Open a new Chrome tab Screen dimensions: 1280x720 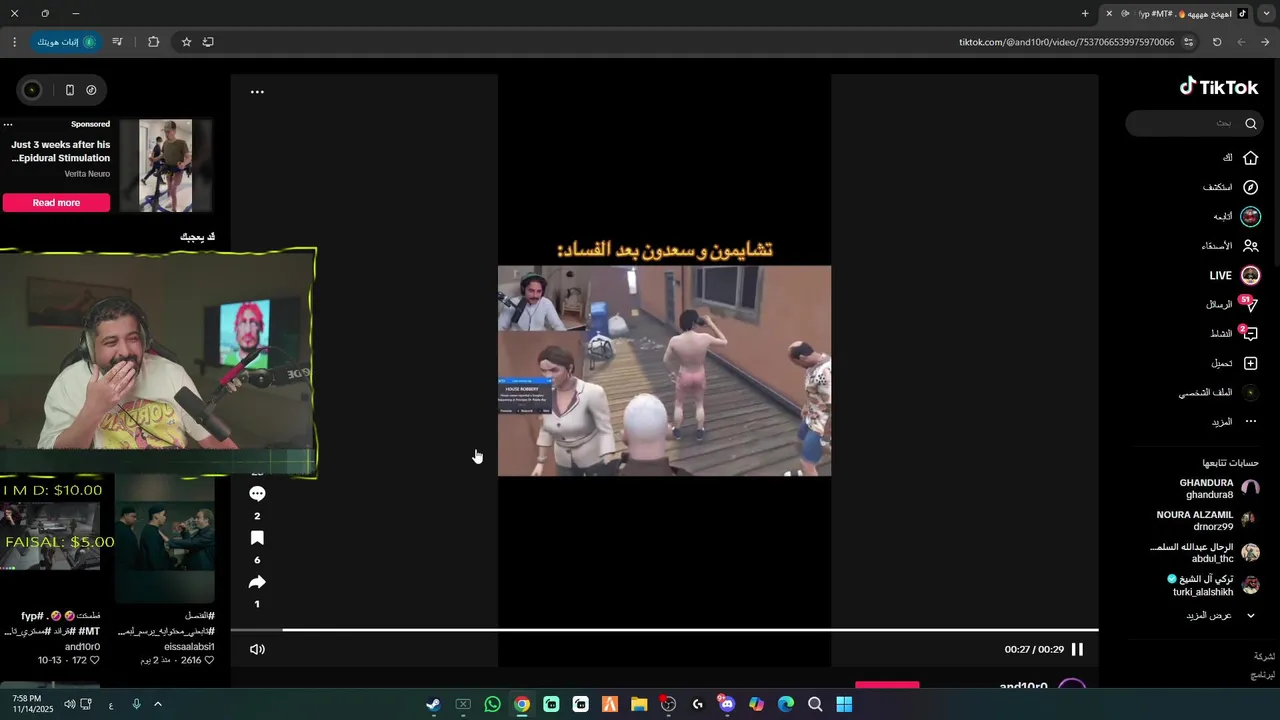(x=1085, y=14)
